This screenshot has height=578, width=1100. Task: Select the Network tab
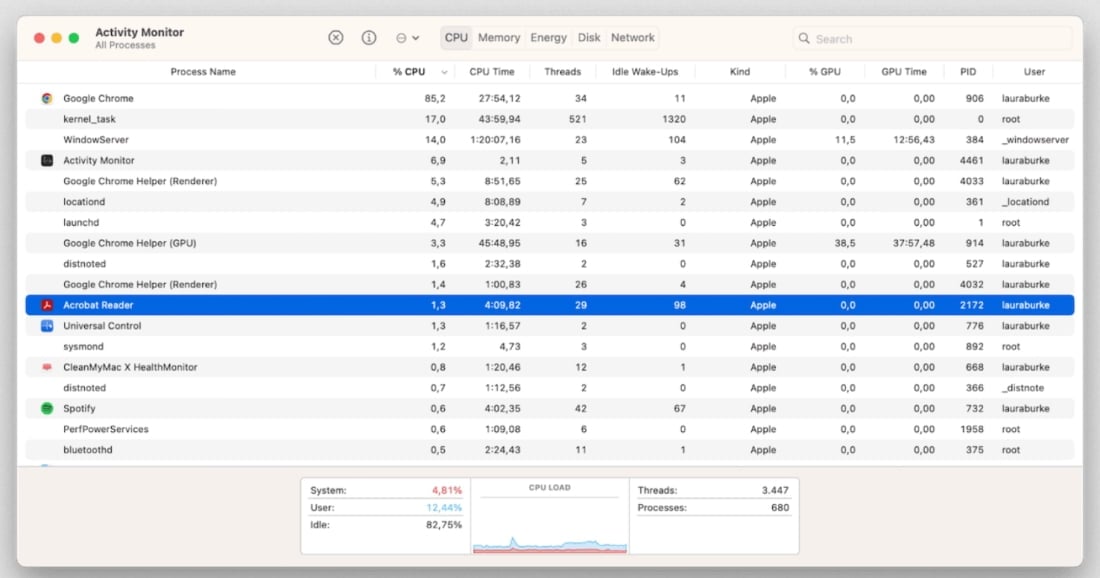(633, 38)
